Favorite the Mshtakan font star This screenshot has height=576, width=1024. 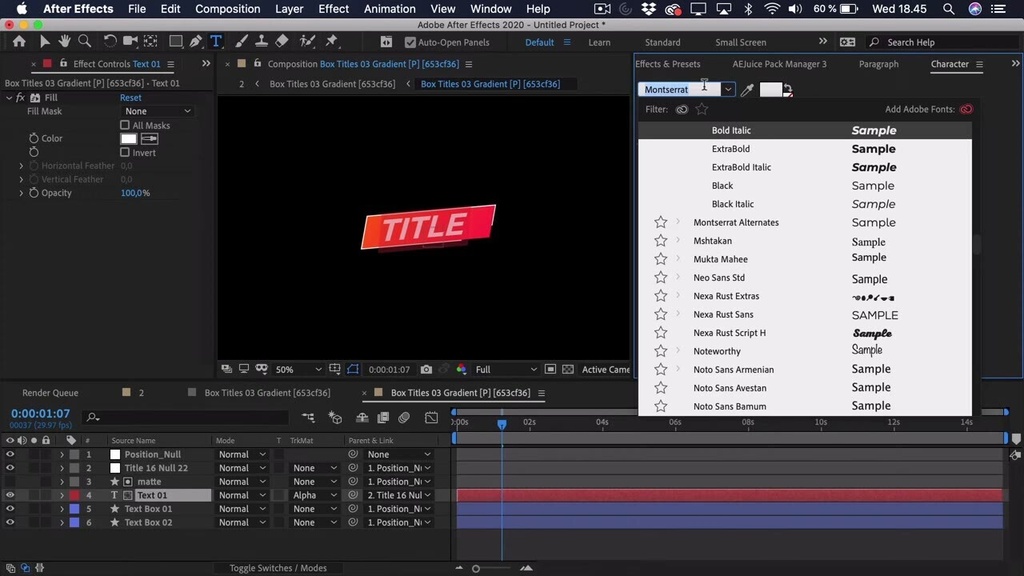pos(661,241)
